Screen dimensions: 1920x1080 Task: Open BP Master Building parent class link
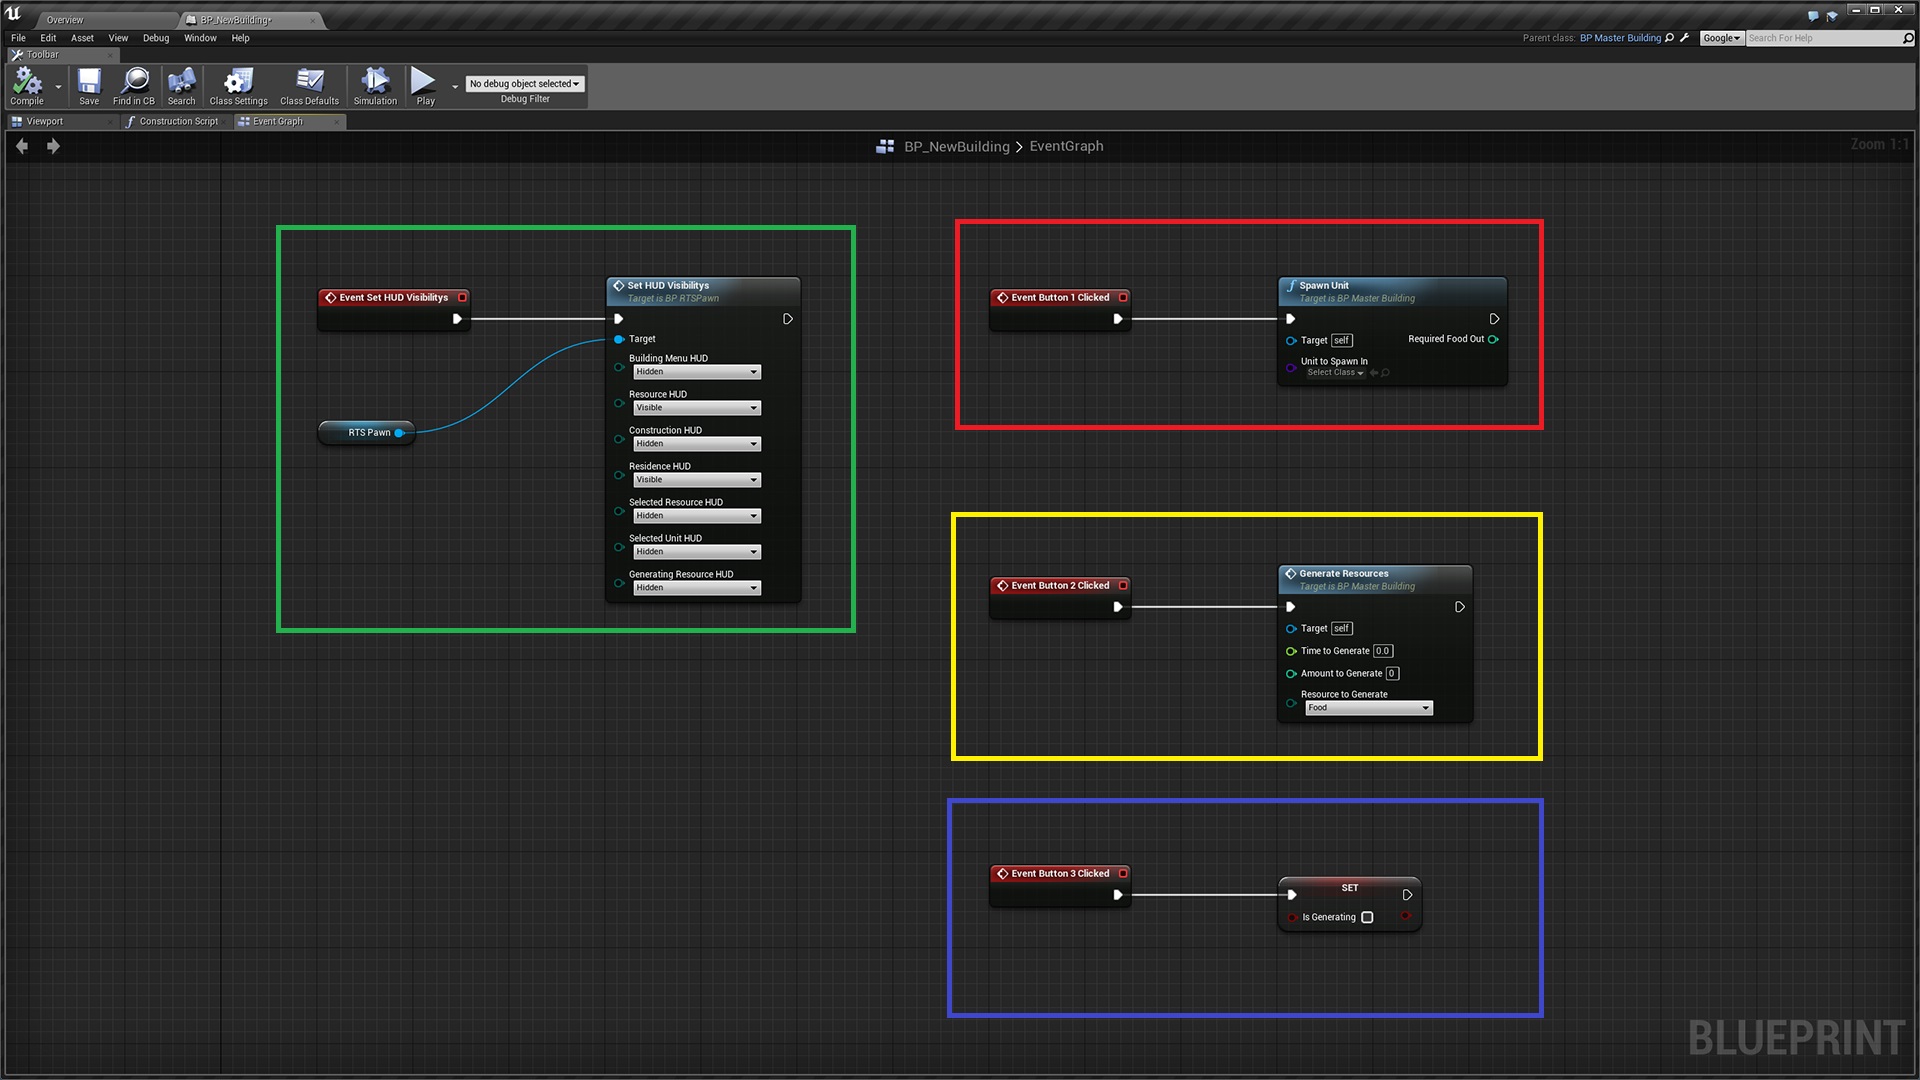pyautogui.click(x=1619, y=38)
